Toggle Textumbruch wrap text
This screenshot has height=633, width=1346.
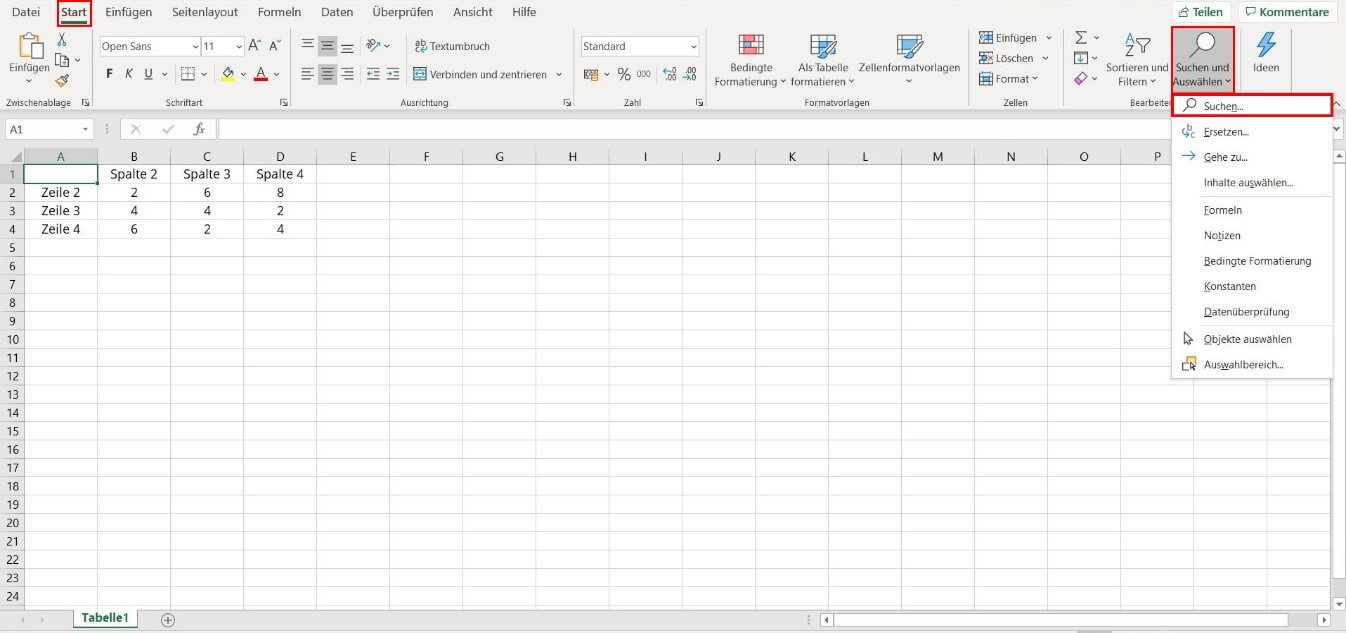click(452, 46)
